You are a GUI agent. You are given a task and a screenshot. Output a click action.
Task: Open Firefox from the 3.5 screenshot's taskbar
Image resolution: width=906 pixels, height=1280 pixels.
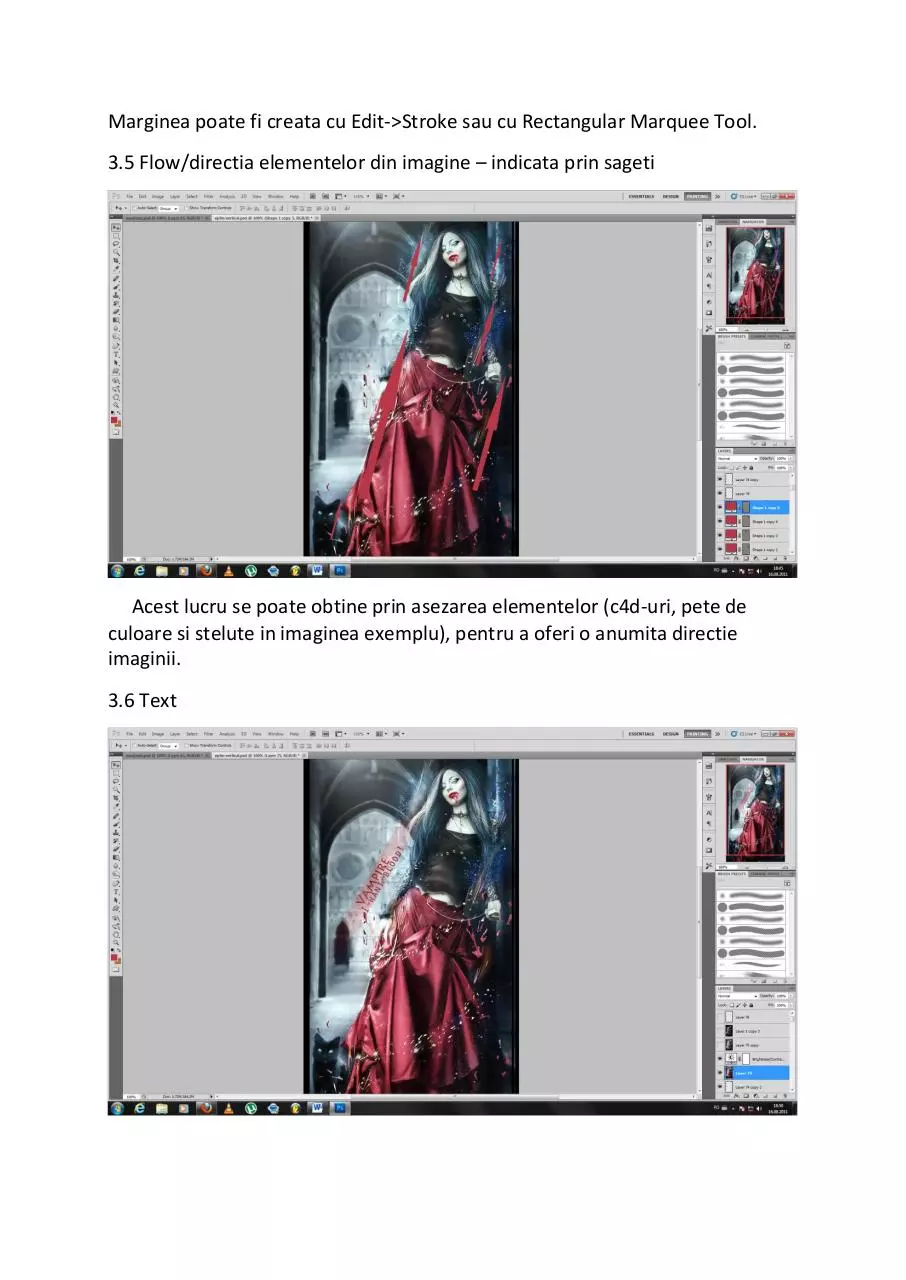[x=205, y=571]
